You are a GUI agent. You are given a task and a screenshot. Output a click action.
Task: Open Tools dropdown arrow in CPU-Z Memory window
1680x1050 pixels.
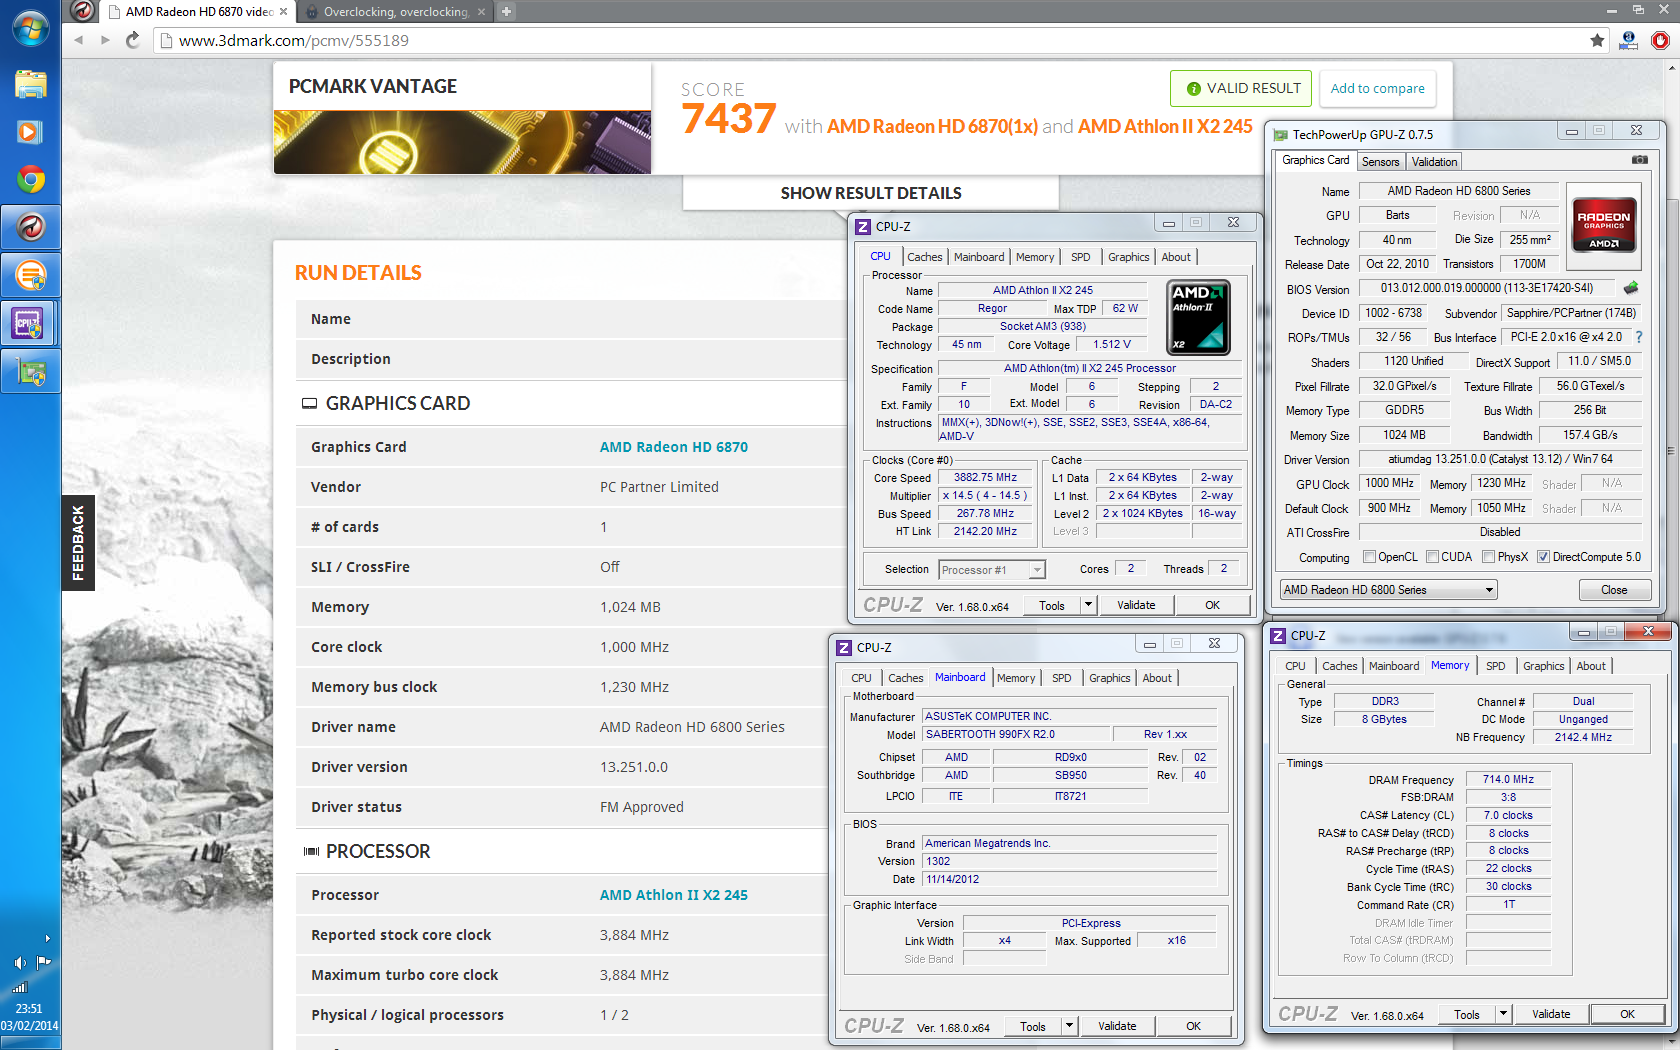[1504, 1014]
